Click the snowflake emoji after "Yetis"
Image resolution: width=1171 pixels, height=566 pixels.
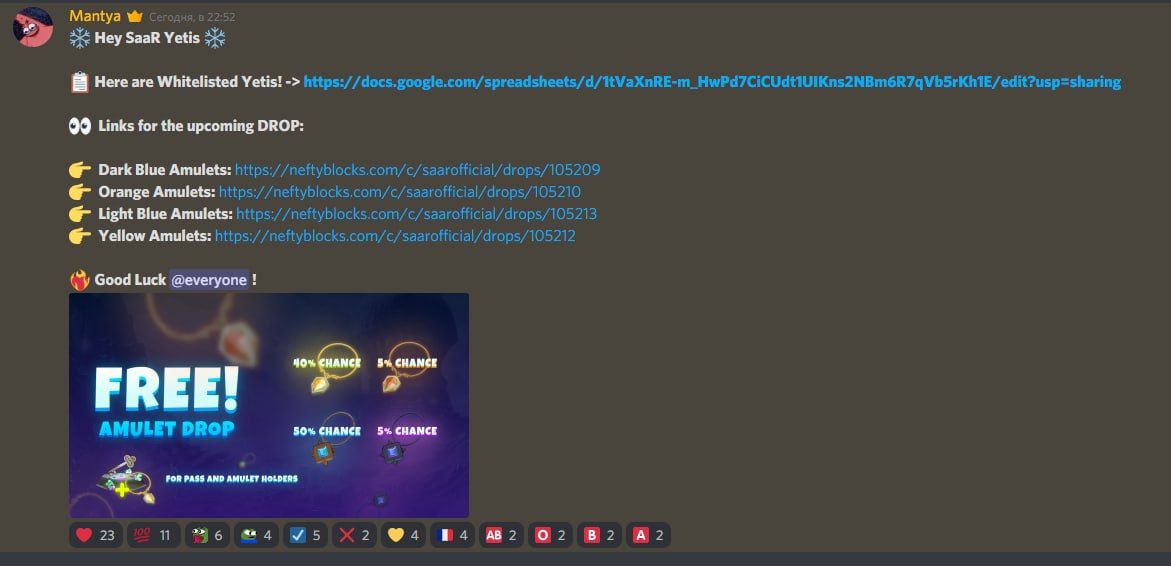(215, 38)
